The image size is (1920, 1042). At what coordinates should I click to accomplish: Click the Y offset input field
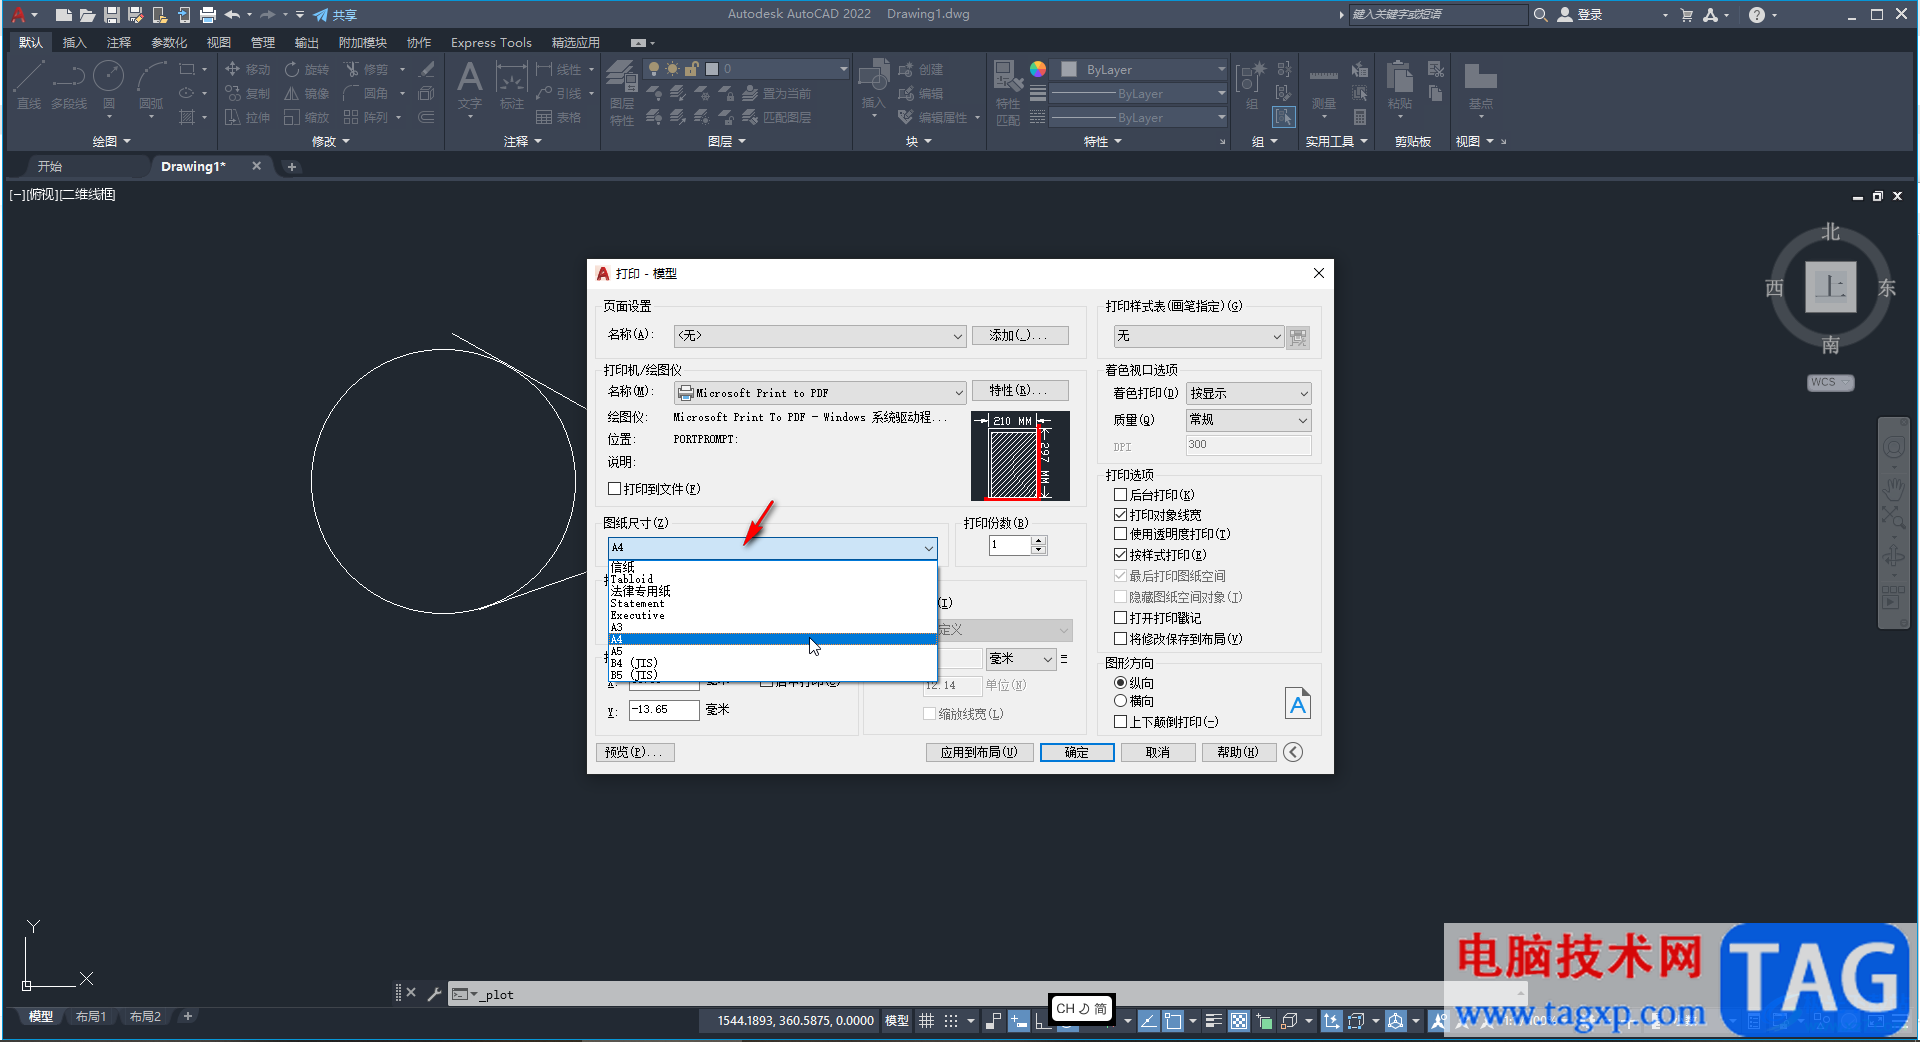coord(663,710)
